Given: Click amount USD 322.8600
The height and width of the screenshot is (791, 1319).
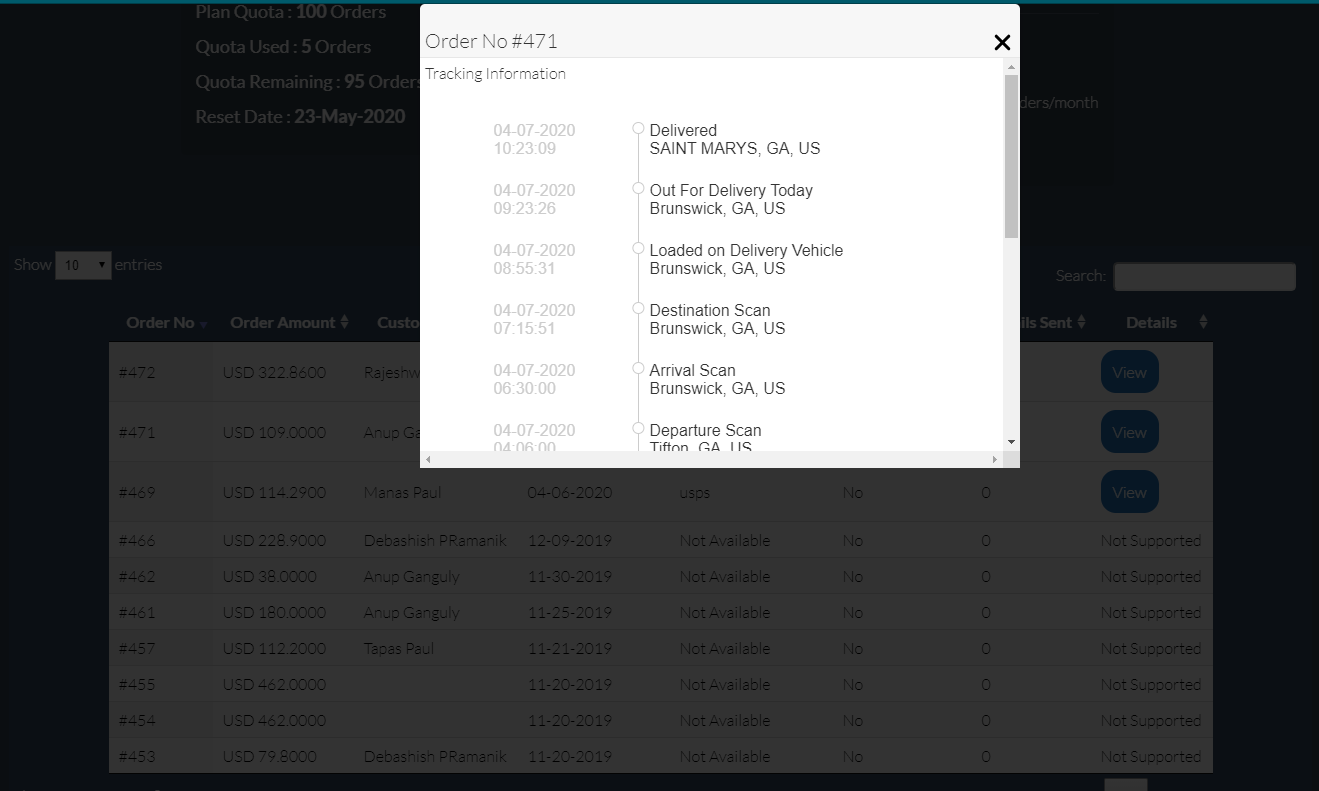Looking at the screenshot, I should point(275,372).
